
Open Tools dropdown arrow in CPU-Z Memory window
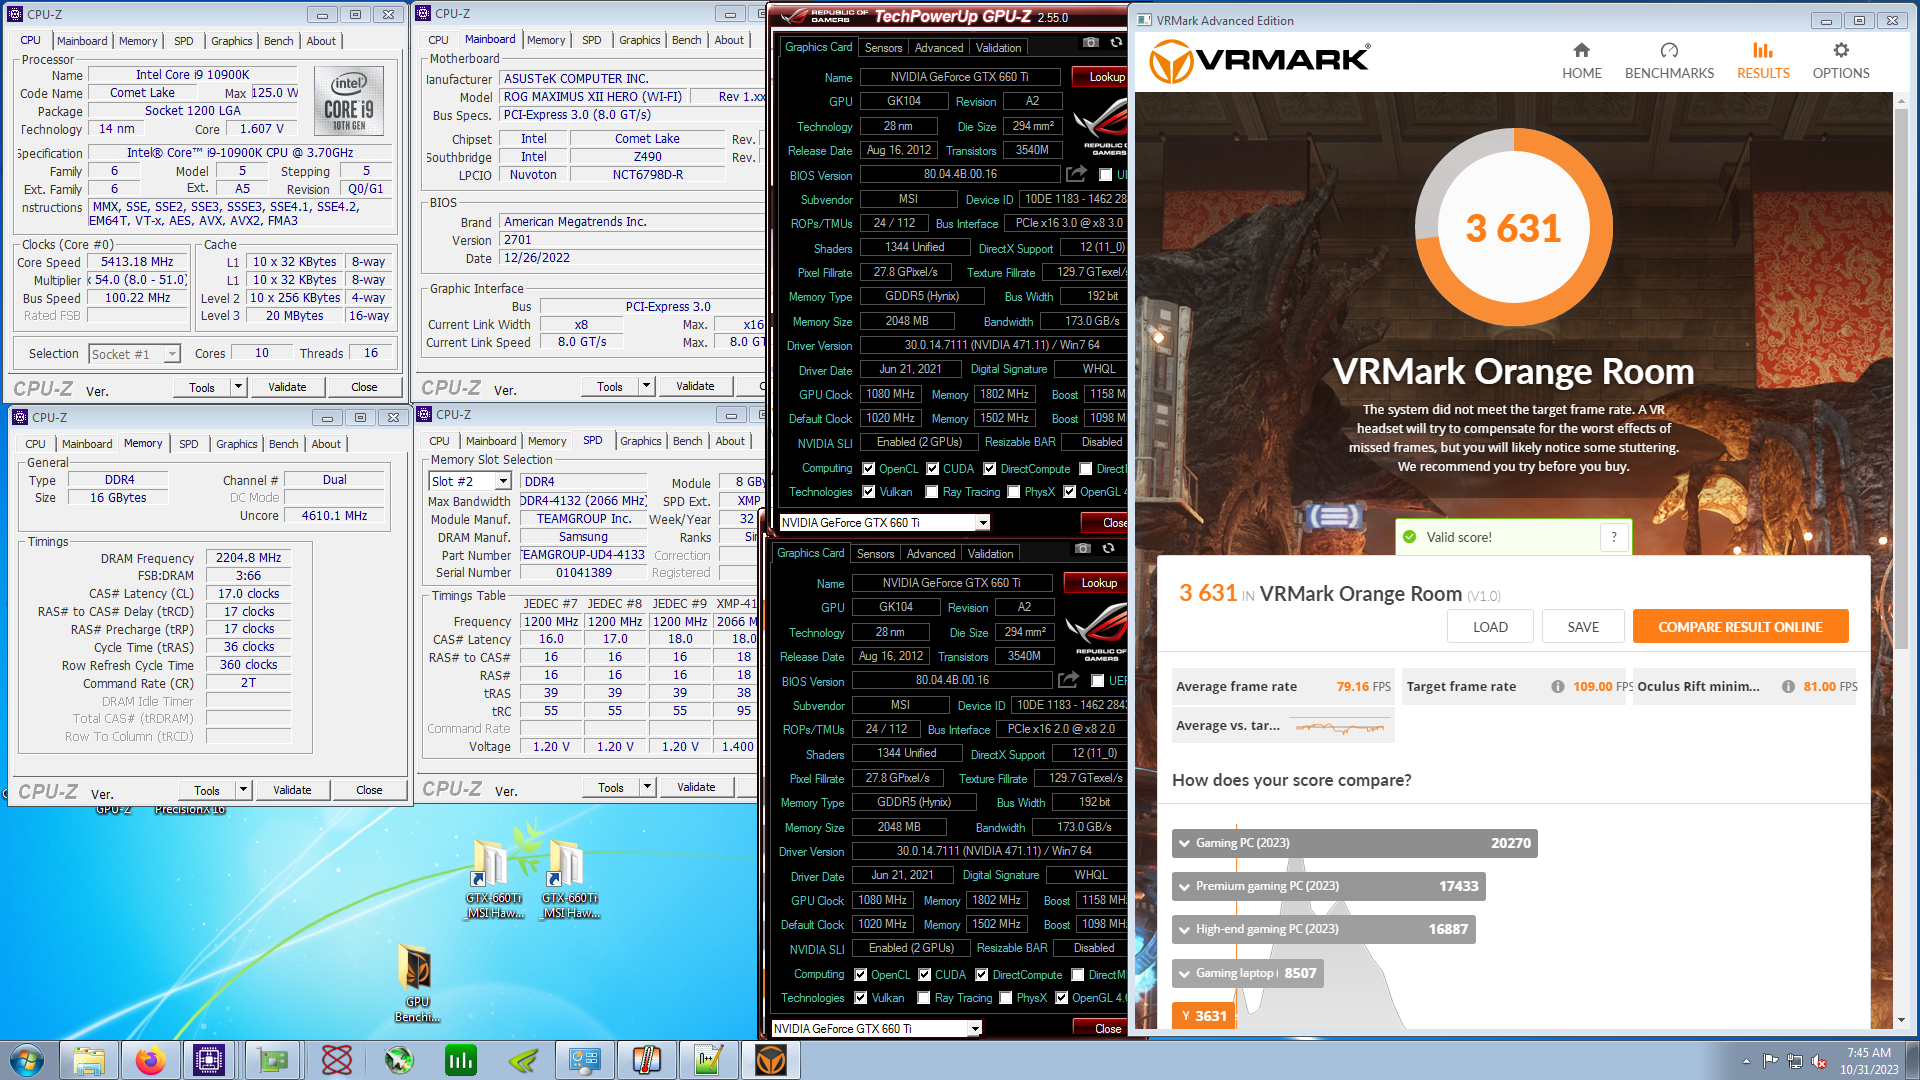tap(243, 790)
